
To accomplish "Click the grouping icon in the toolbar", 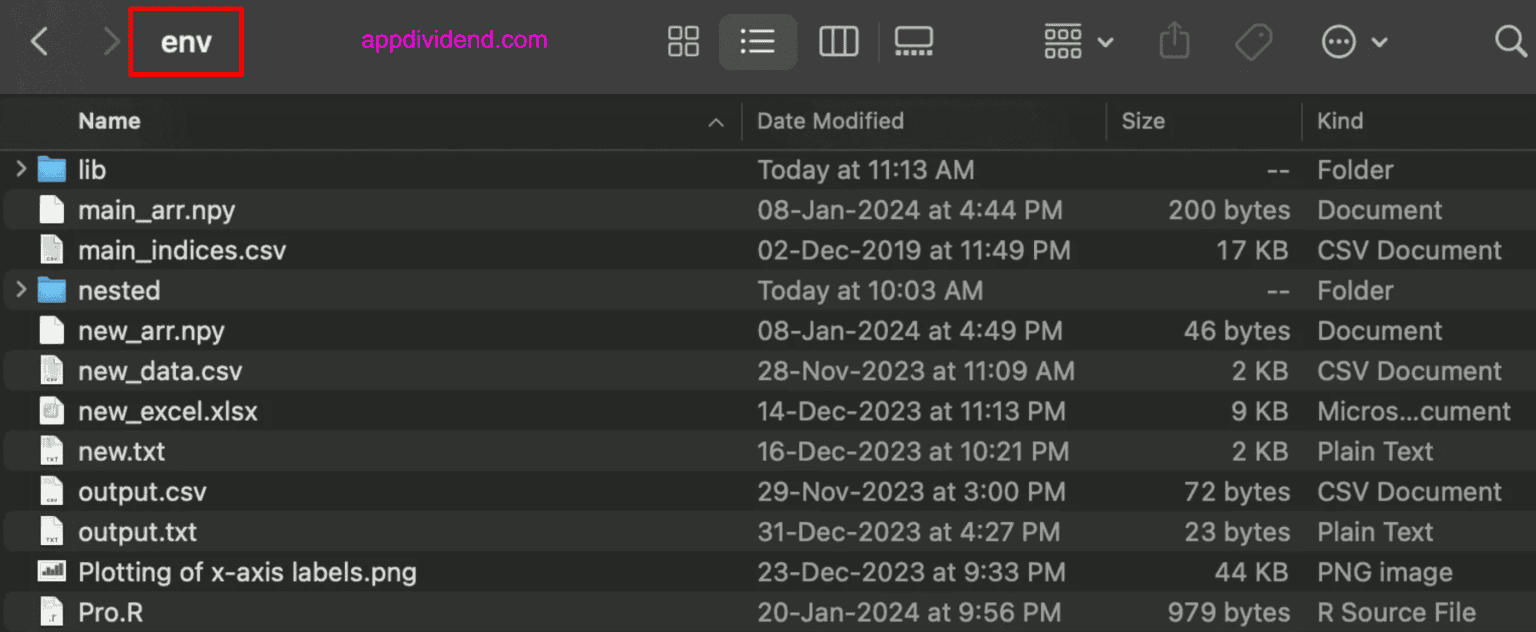I will (1063, 41).
